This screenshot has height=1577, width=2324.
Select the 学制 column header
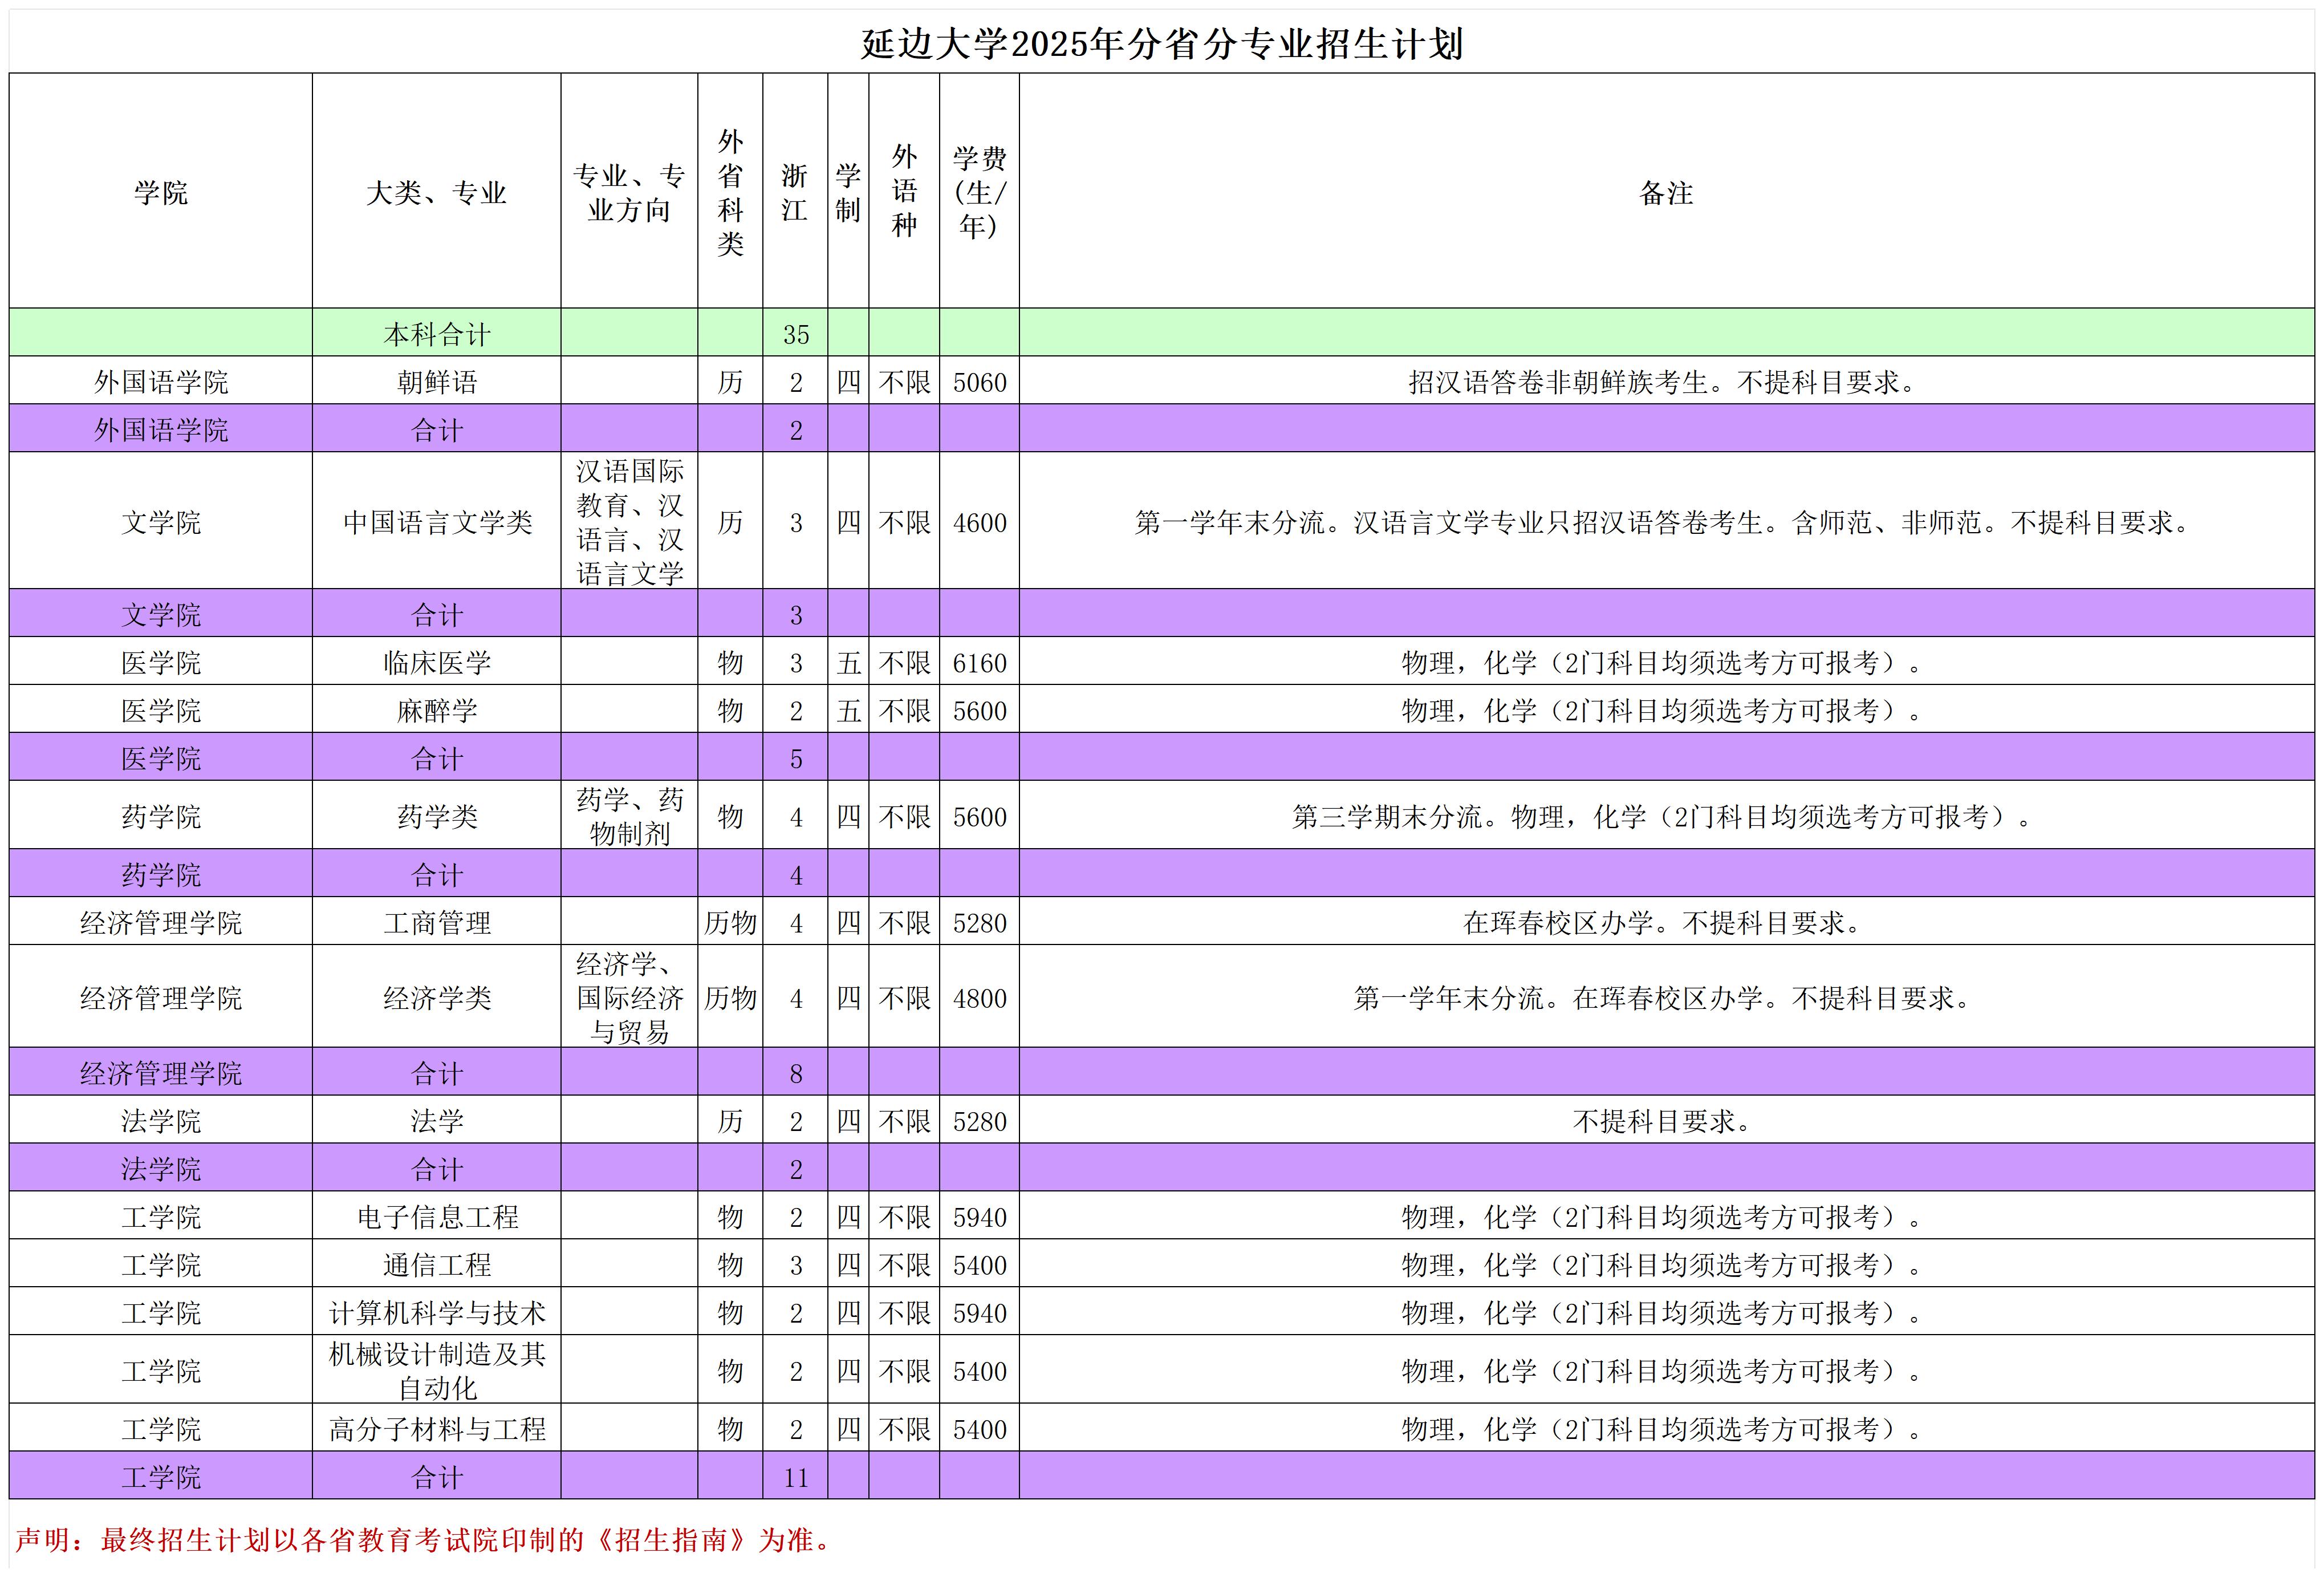coord(848,192)
